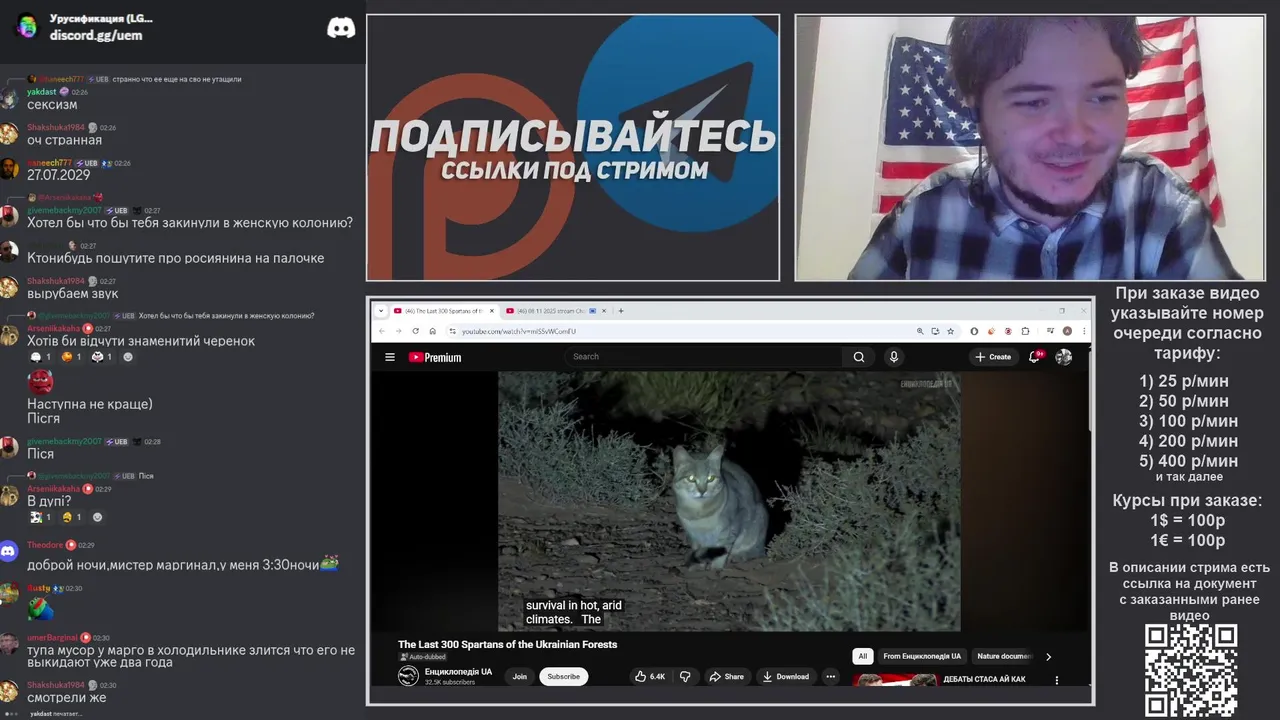The height and width of the screenshot is (720, 1280).
Task: Click the streamer webcam feed
Action: pyautogui.click(x=1030, y=147)
